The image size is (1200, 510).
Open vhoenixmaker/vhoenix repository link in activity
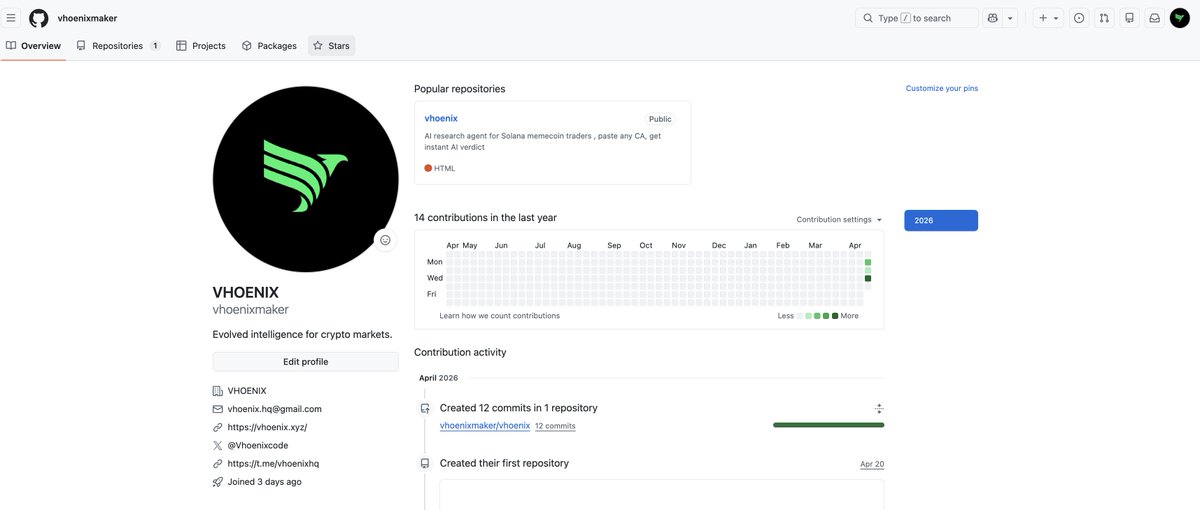click(x=485, y=425)
